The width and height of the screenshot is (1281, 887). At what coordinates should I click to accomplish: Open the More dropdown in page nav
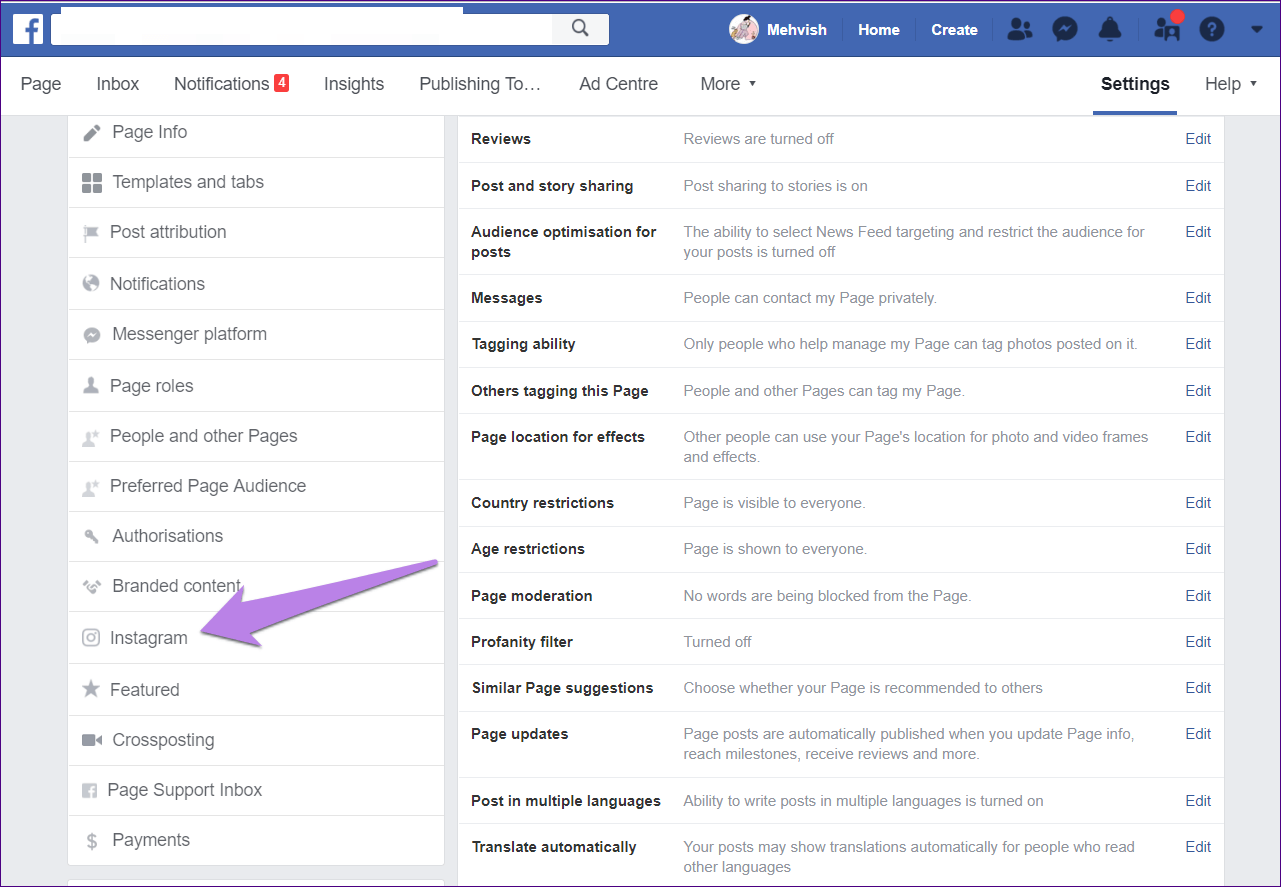[728, 84]
